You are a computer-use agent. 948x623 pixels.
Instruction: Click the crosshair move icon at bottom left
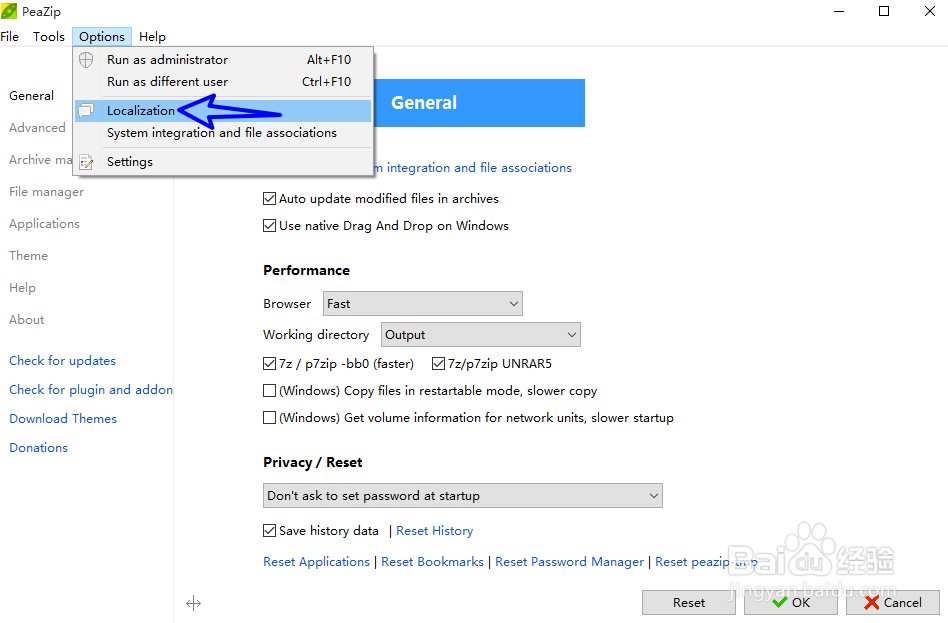(193, 603)
